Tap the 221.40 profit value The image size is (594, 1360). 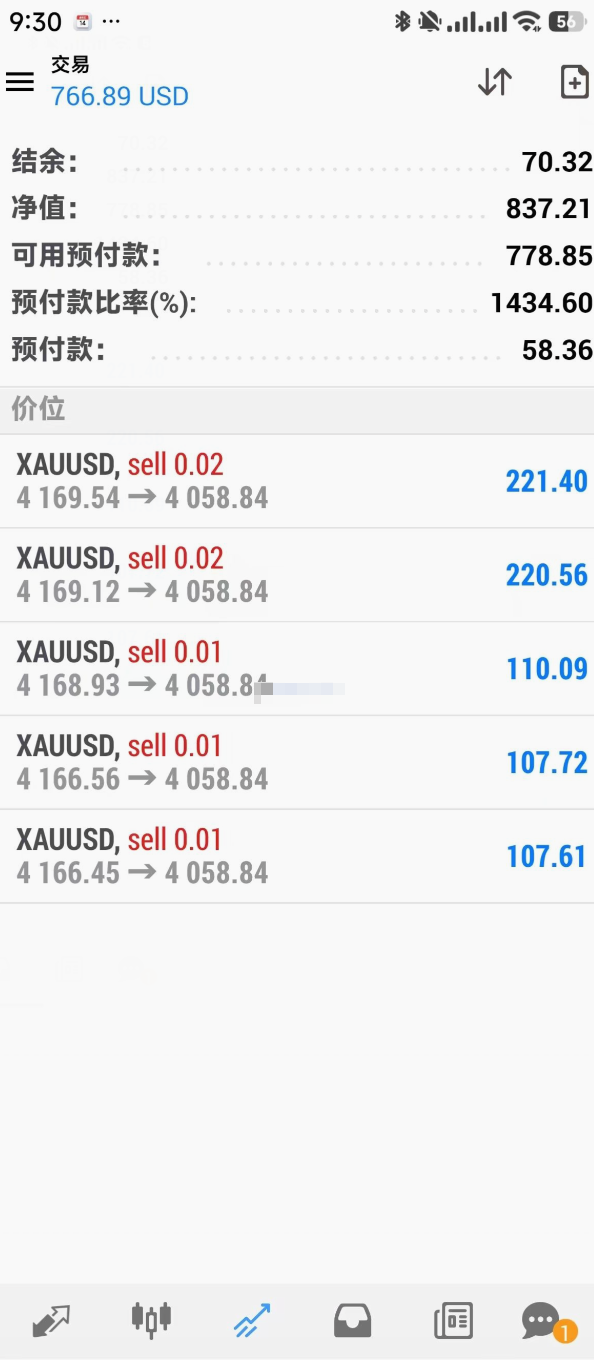(x=547, y=481)
